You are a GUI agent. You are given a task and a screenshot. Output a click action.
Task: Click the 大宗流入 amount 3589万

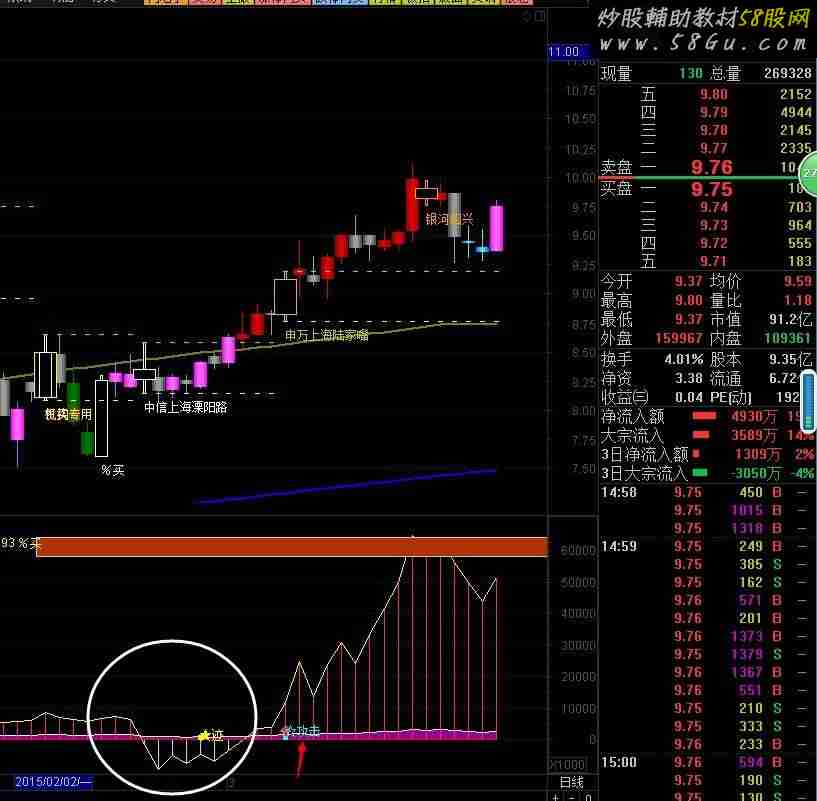click(x=753, y=435)
